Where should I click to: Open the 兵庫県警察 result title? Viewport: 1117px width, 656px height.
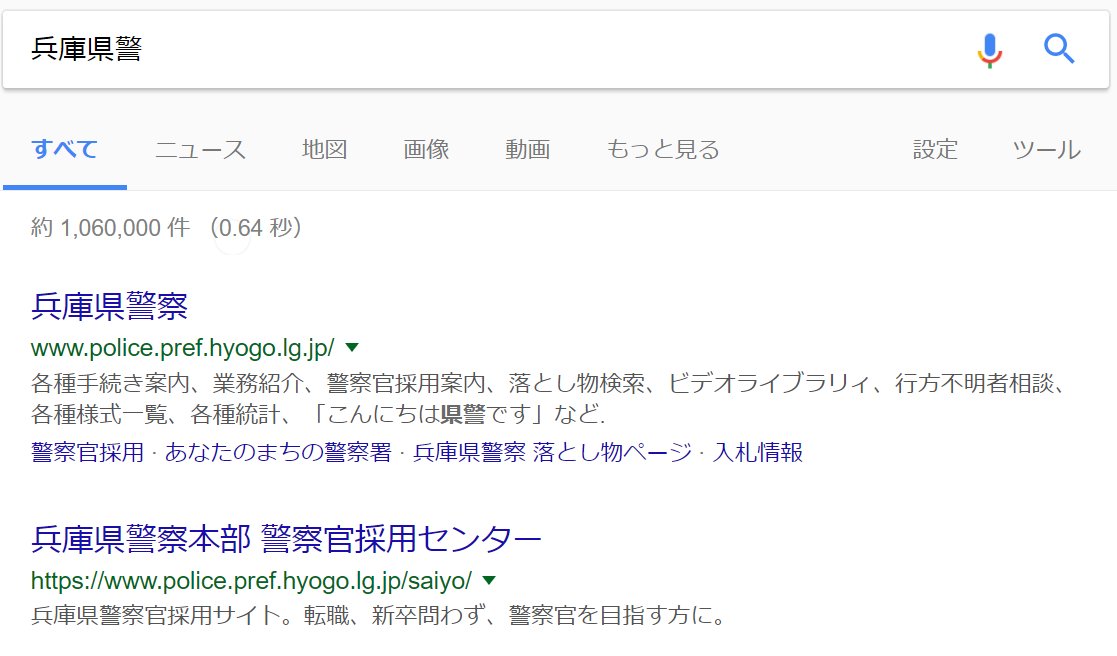110,306
